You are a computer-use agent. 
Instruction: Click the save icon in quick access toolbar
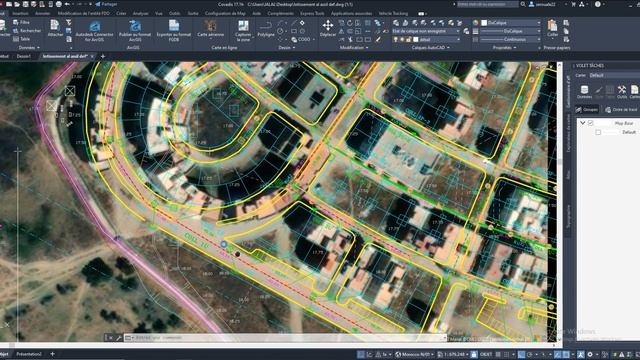(25, 4)
